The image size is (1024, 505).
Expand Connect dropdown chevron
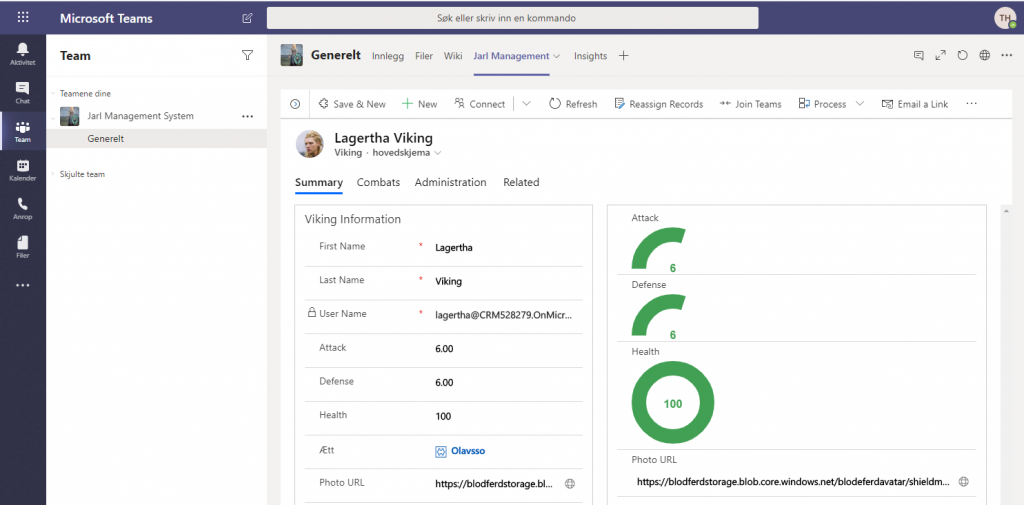(526, 104)
